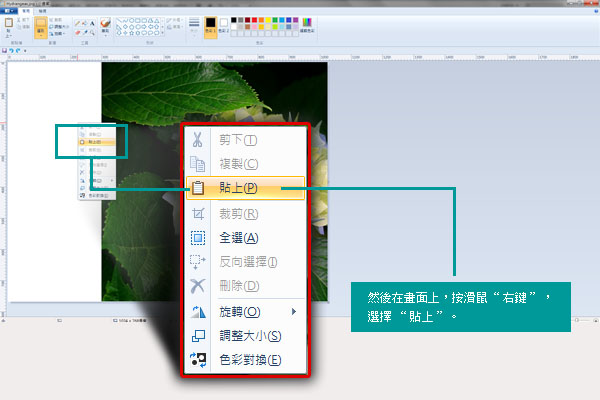Image resolution: width=600 pixels, height=400 pixels.
Task: Pick the purple swatch in the color palette
Action: tap(295, 20)
